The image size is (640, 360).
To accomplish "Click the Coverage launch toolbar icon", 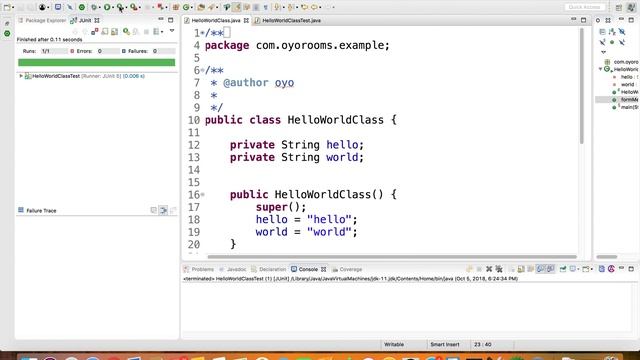I will point(120,7).
